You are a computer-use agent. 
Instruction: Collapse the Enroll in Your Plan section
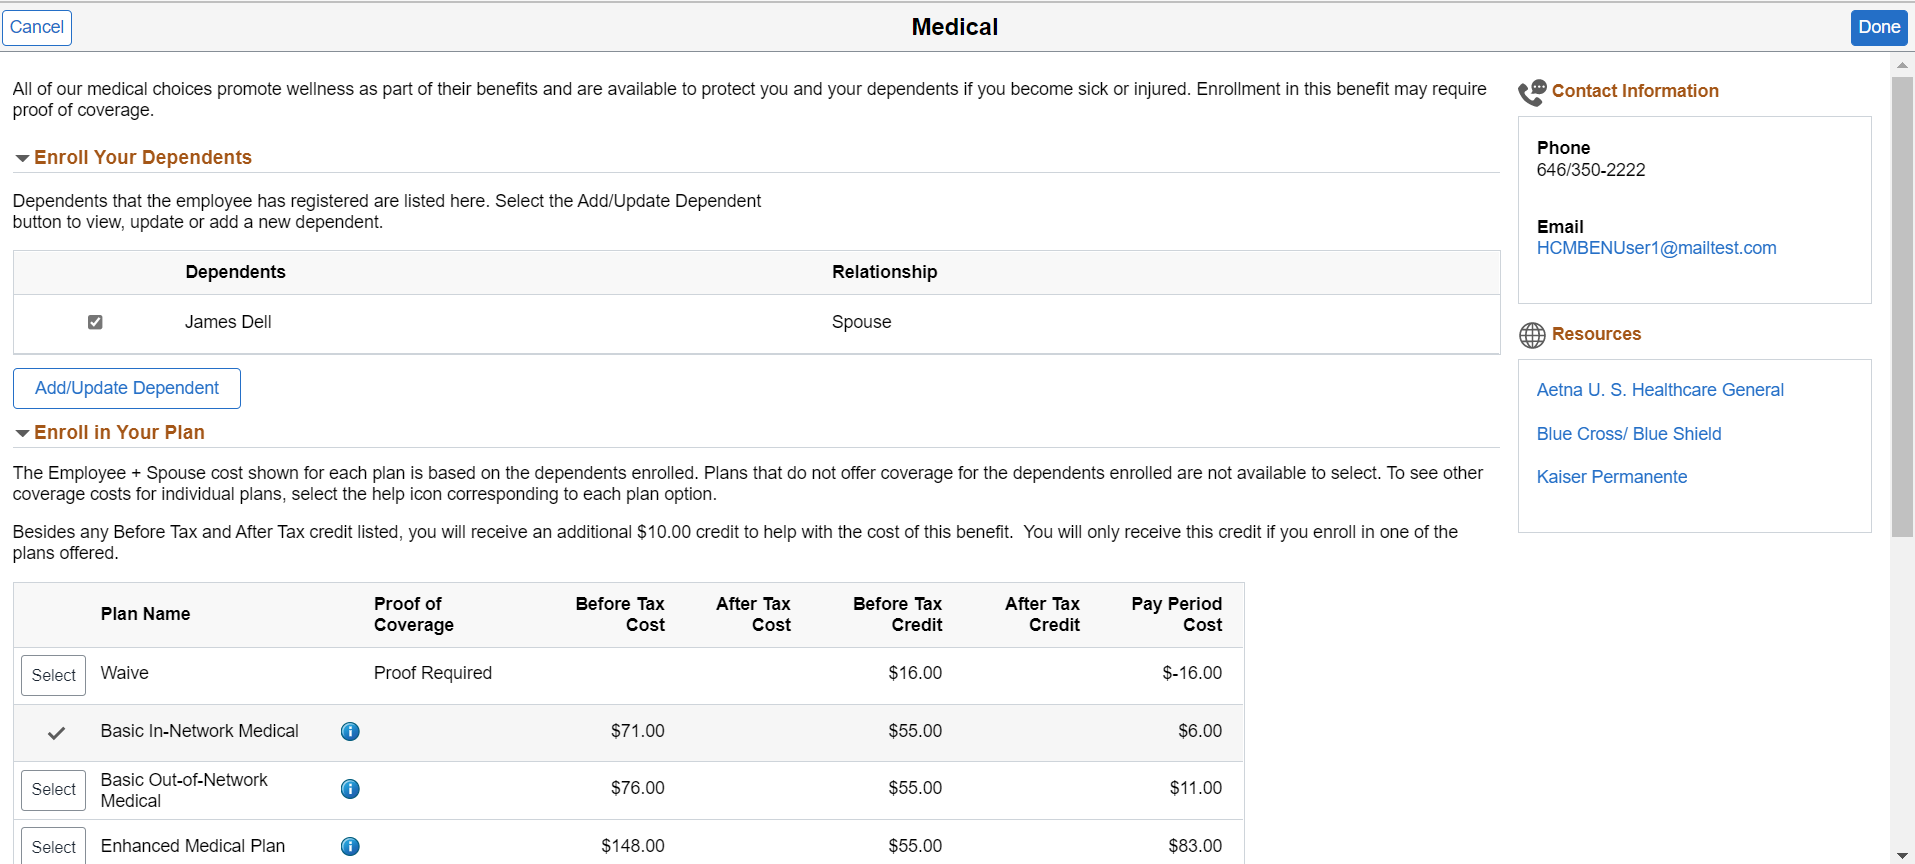click(22, 434)
